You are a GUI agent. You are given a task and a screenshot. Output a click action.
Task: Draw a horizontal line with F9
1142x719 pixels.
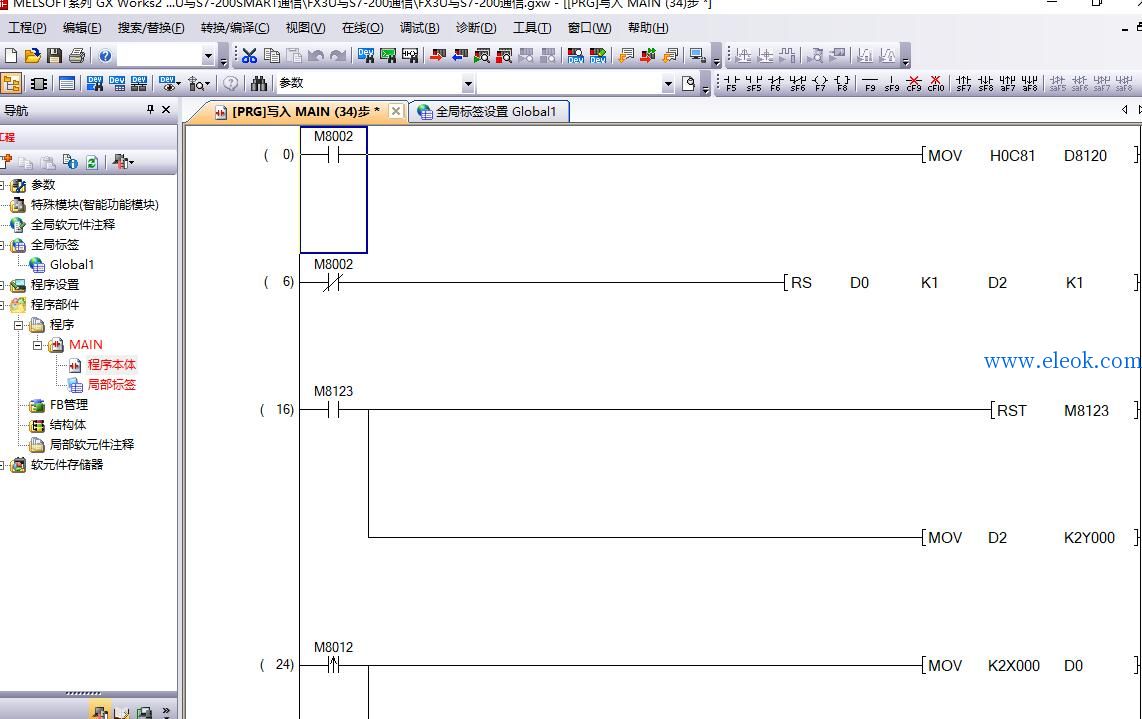click(x=870, y=84)
